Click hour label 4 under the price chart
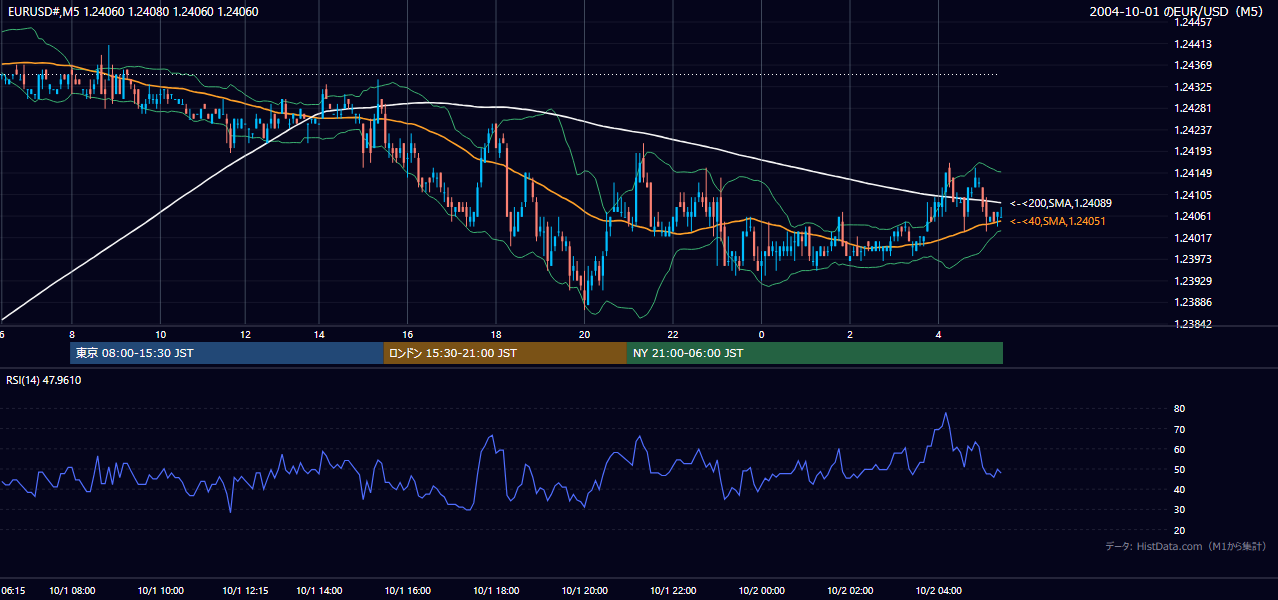 pyautogui.click(x=938, y=334)
